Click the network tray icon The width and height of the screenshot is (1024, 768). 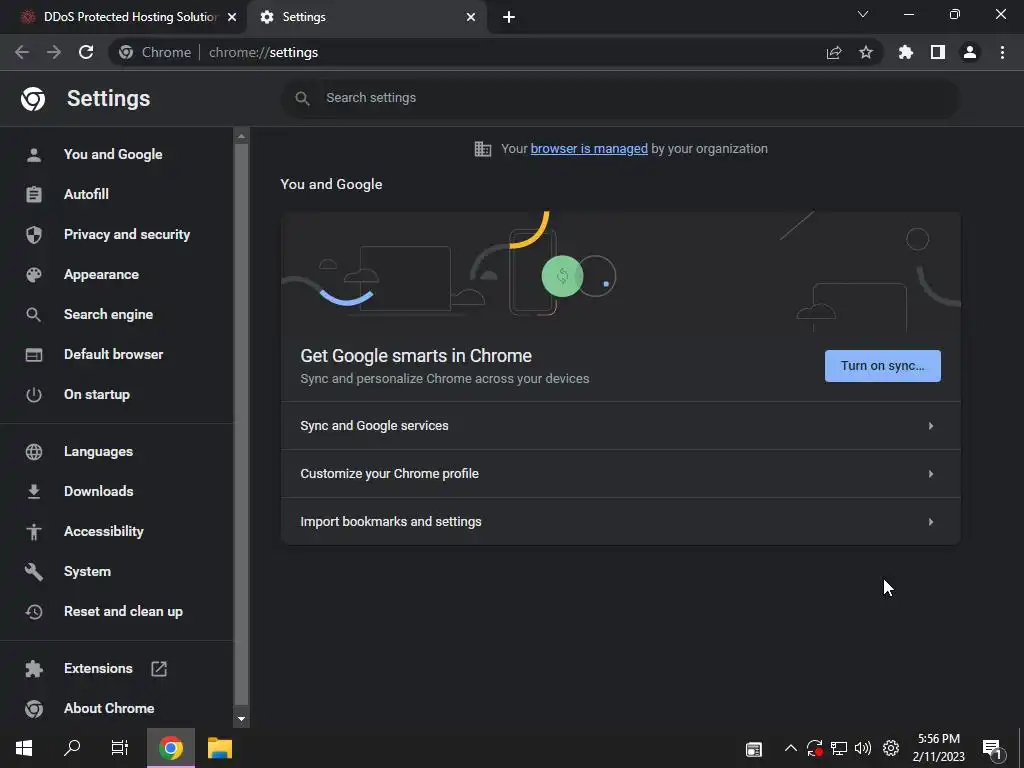tap(839, 748)
